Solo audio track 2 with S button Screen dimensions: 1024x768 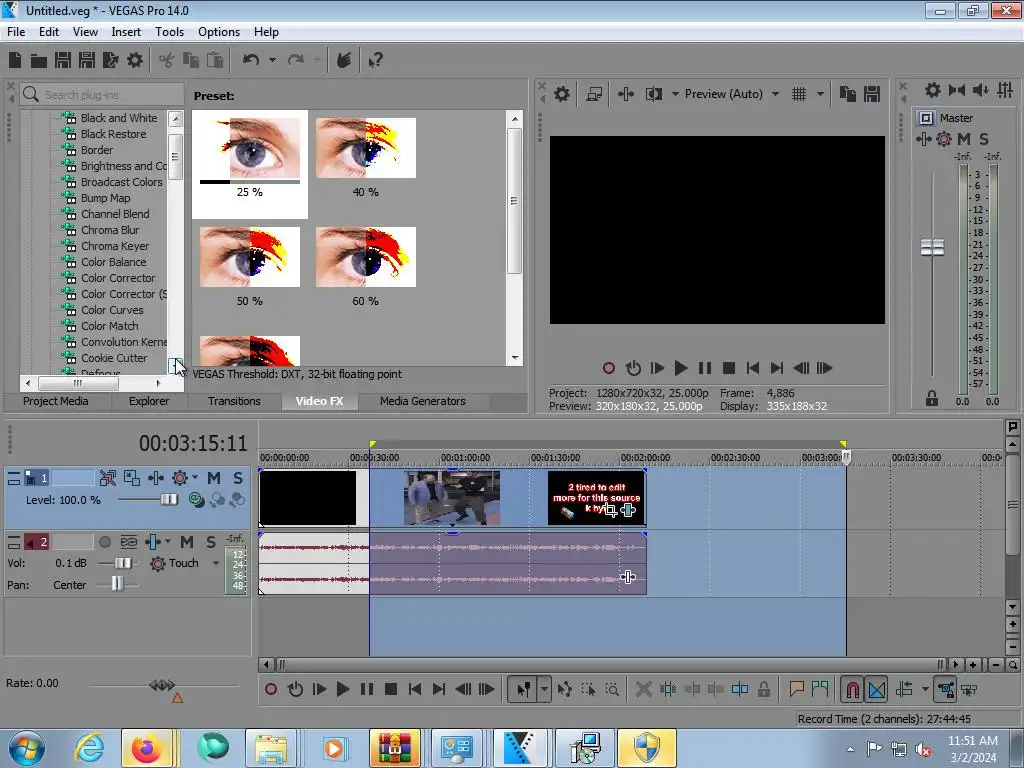210,542
